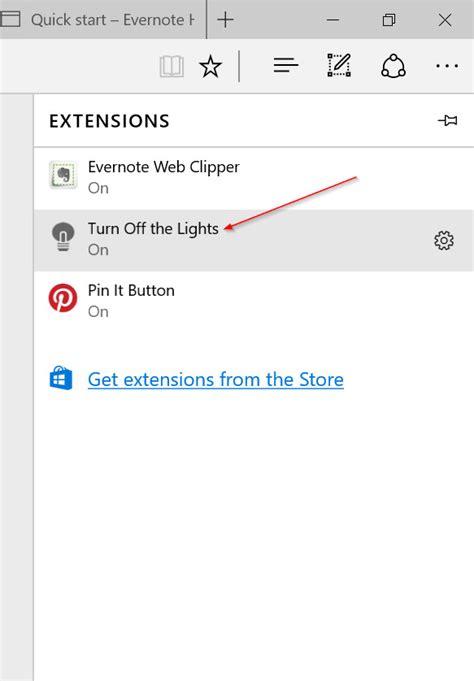Open a new tab with plus button
This screenshot has width=474, height=681.
coord(225,20)
